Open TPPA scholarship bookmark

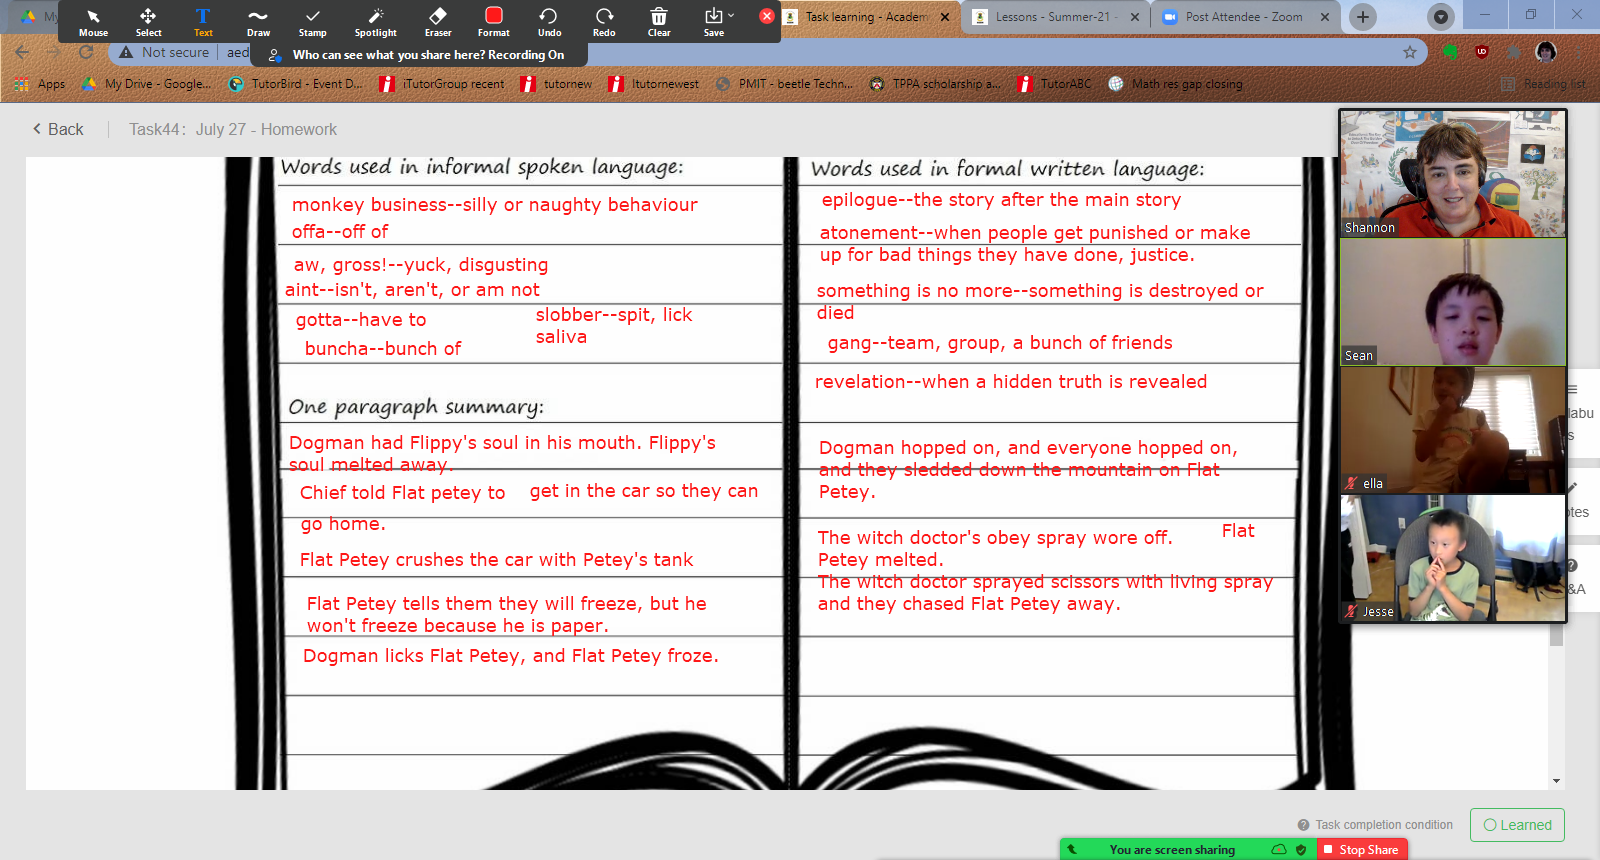pyautogui.click(x=935, y=84)
